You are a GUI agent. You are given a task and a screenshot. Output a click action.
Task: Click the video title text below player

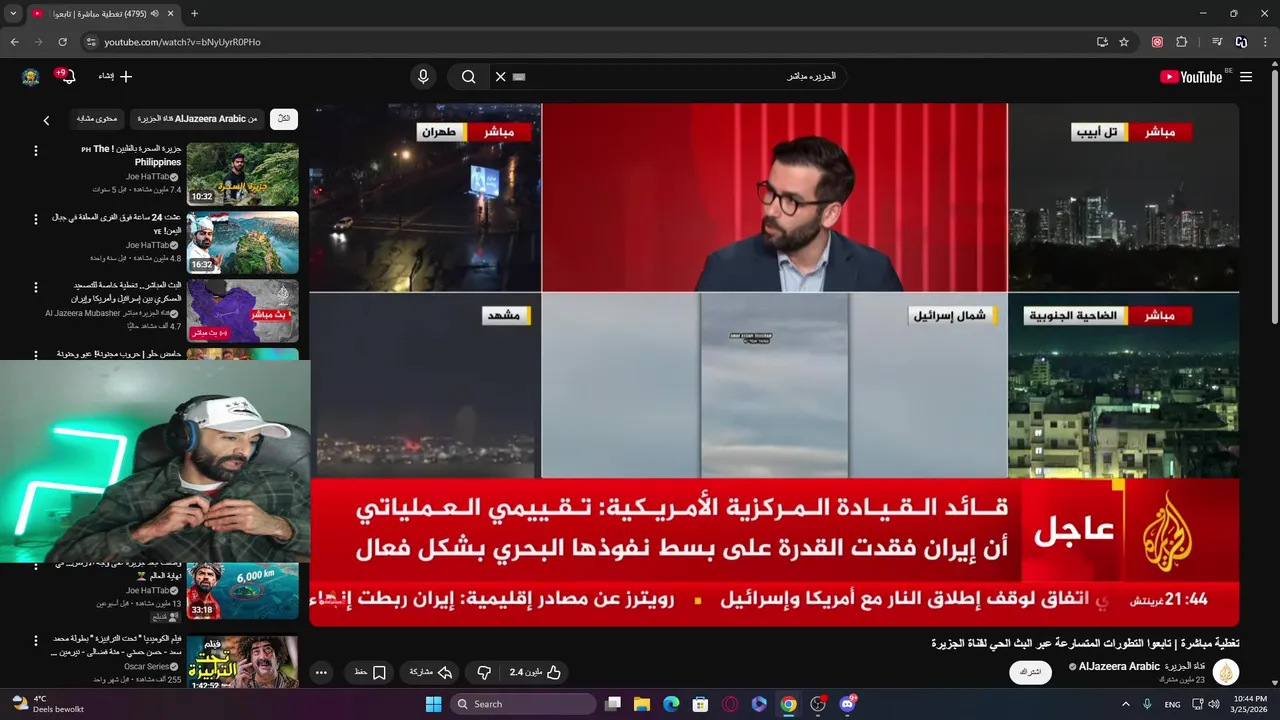[x=1085, y=643]
